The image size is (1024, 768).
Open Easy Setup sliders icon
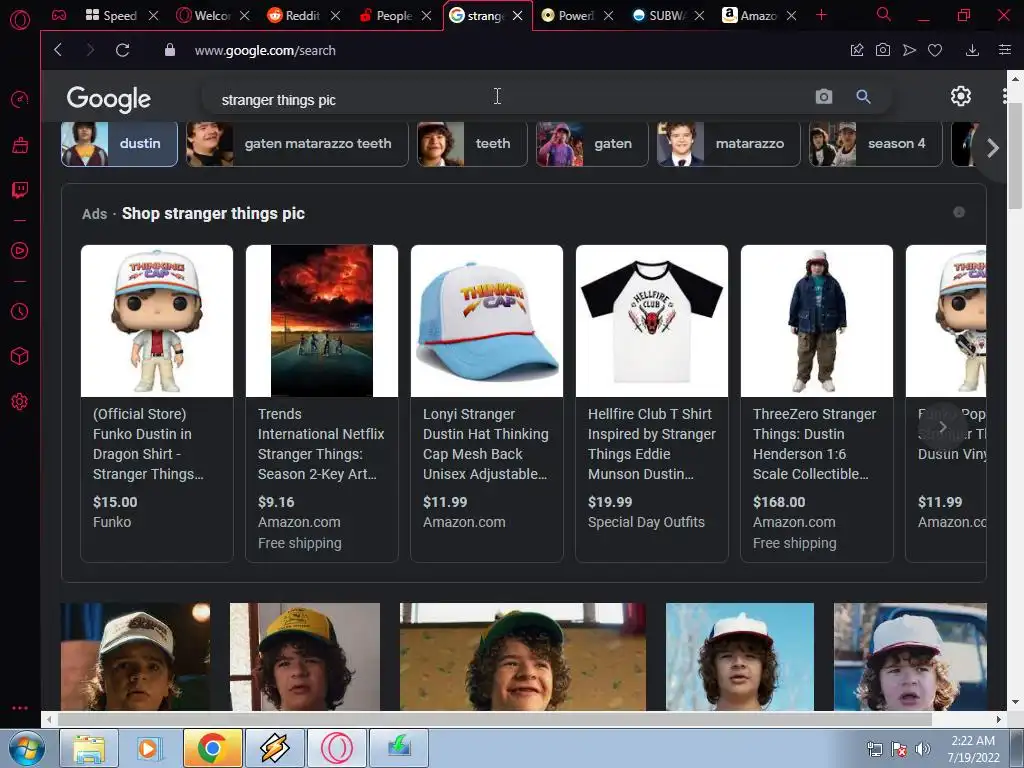[x=1004, y=50]
